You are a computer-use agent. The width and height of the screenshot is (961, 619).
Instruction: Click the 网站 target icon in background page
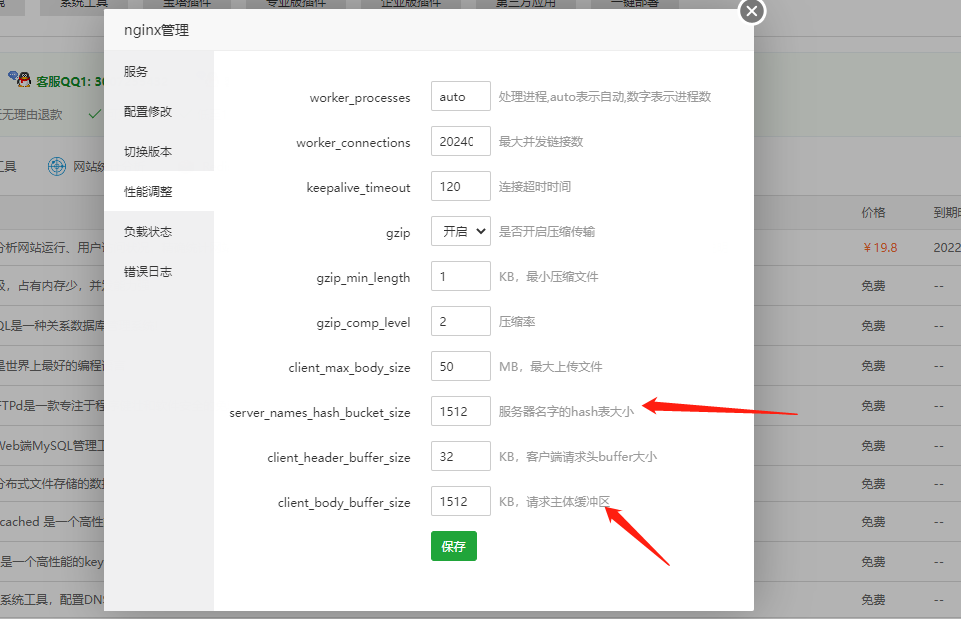pos(56,166)
